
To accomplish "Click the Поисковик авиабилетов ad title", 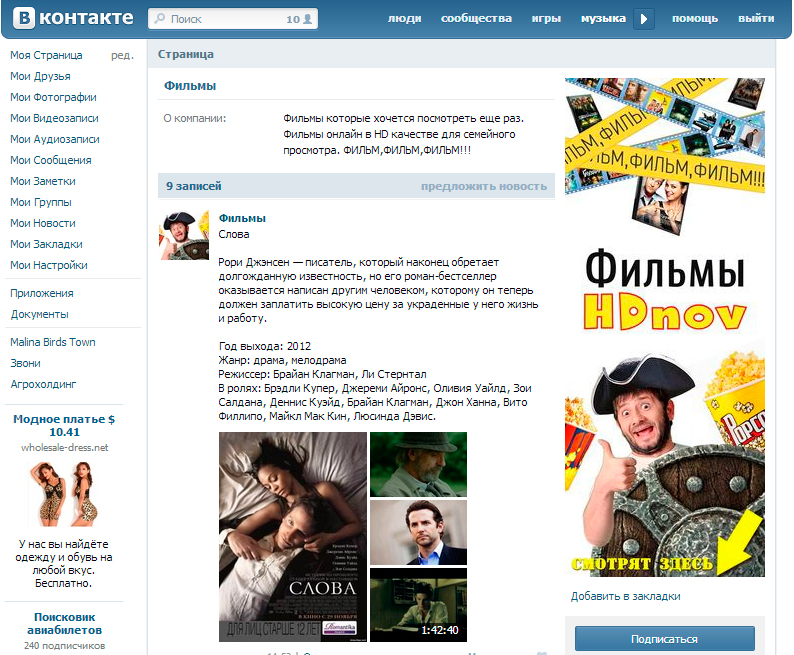I will (64, 624).
